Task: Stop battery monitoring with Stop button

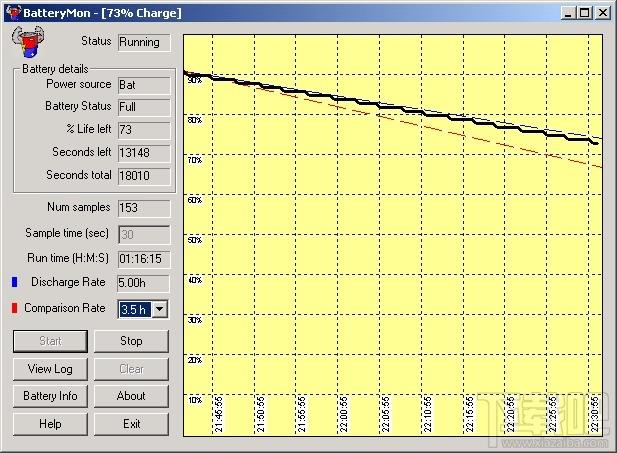Action: (131, 341)
